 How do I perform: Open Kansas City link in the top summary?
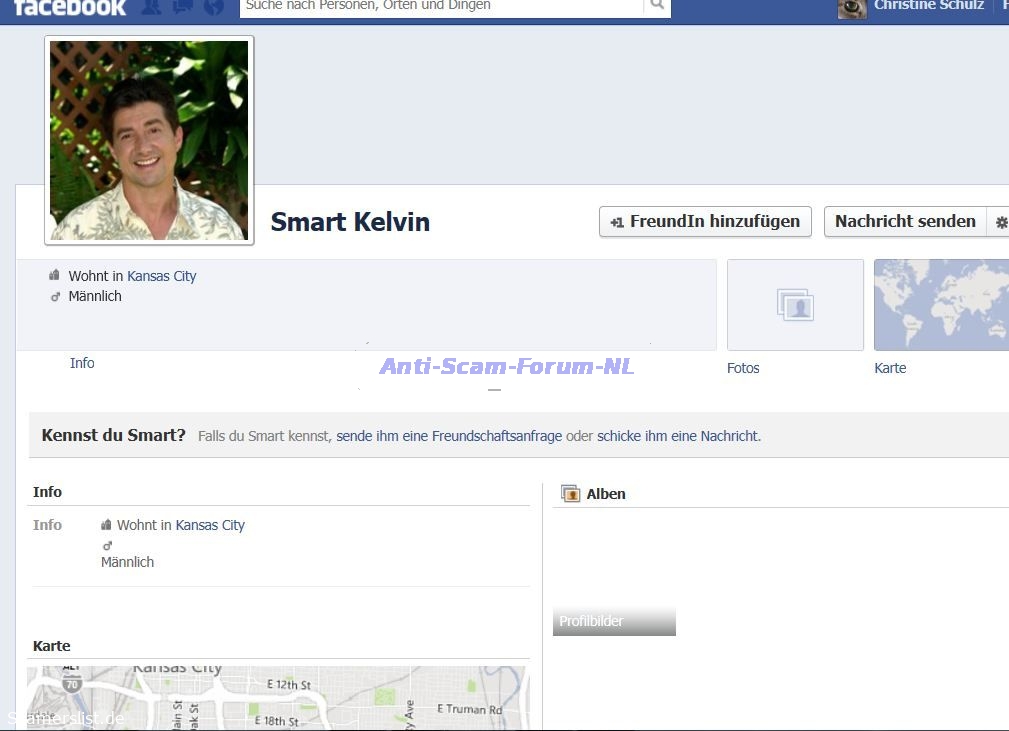click(162, 276)
